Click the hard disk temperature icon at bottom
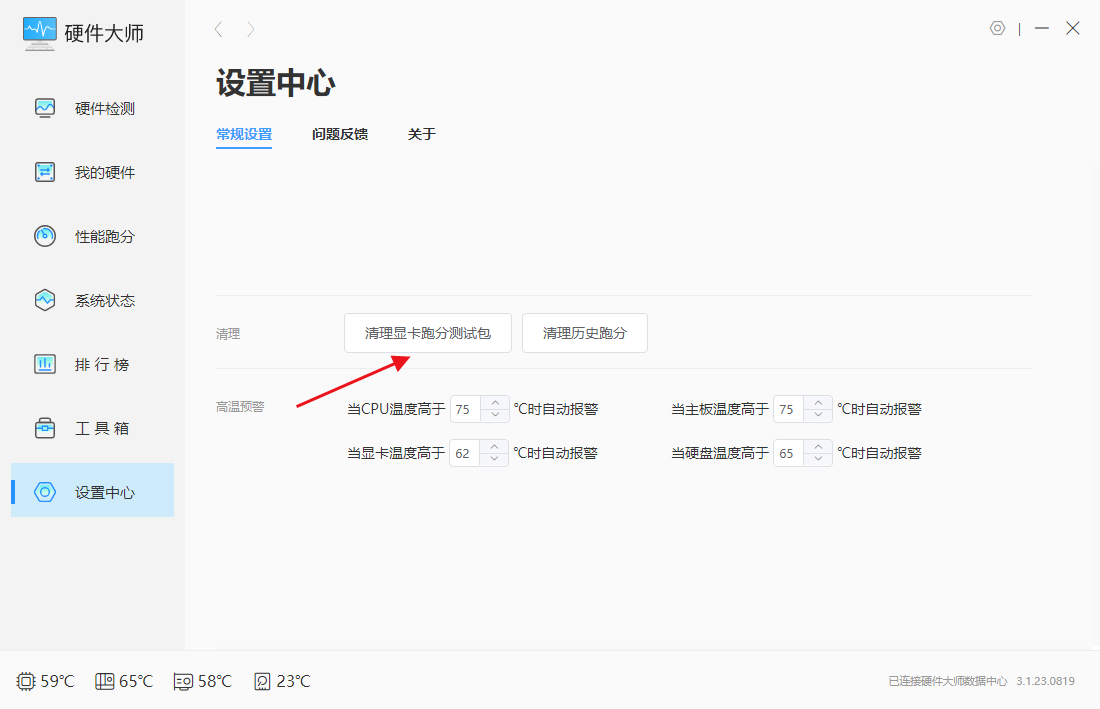This screenshot has width=1100, height=709. (262, 681)
